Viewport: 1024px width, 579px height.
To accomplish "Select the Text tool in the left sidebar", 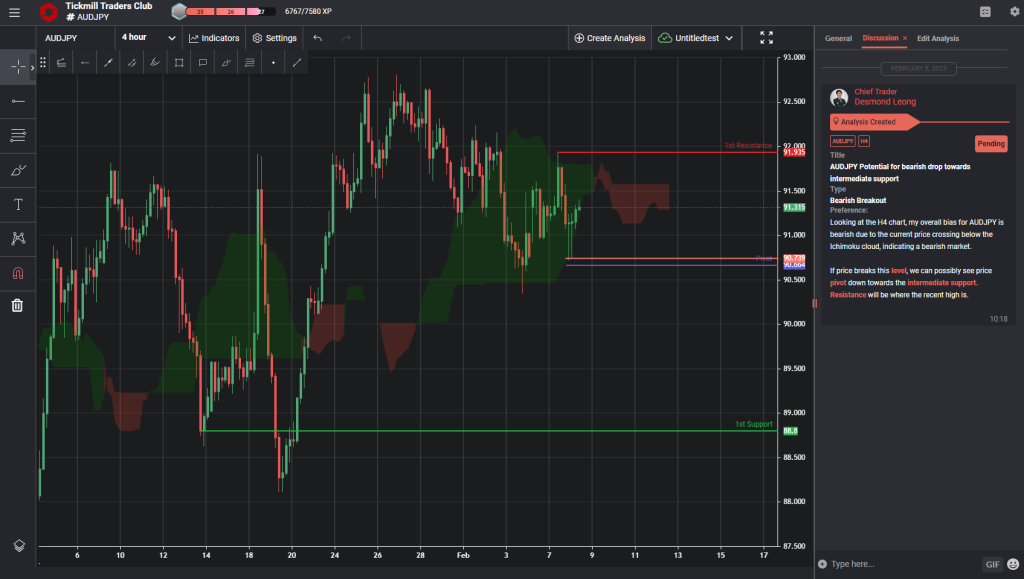I will 16,204.
